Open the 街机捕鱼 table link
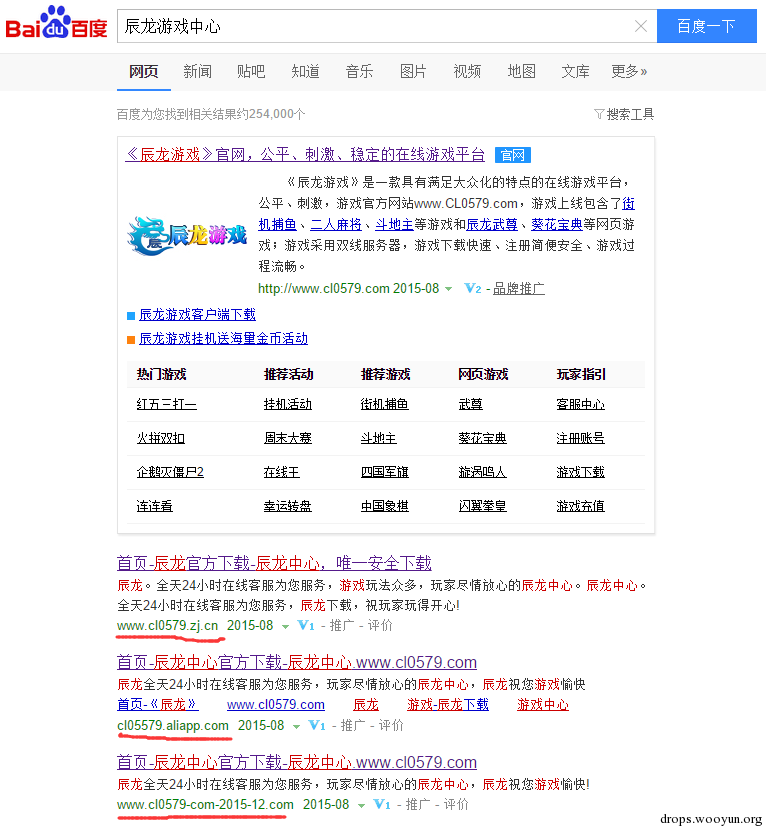 click(x=384, y=404)
